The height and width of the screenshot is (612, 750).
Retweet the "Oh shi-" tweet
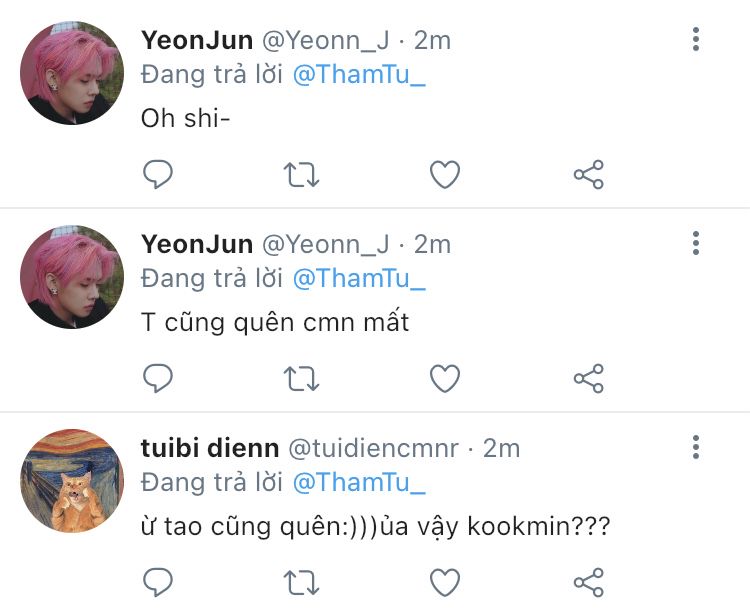[x=301, y=175]
